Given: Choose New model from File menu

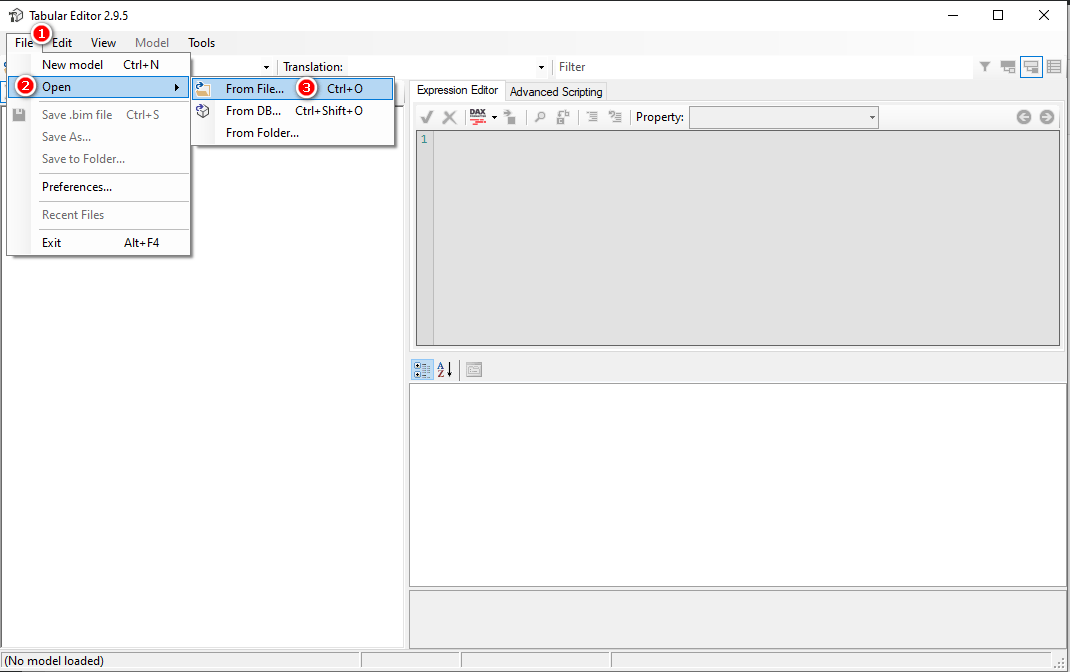Looking at the screenshot, I should point(100,65).
